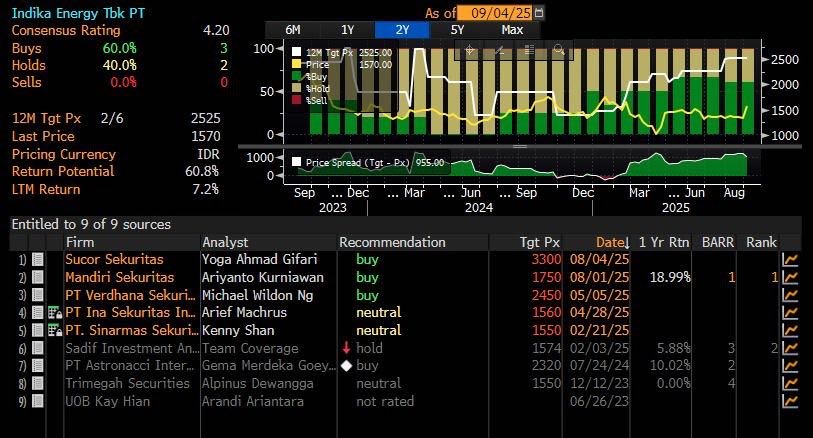The width and height of the screenshot is (813, 438).
Task: Open the document icon in PT Ina Sekuritas row
Action: pyautogui.click(x=37, y=313)
